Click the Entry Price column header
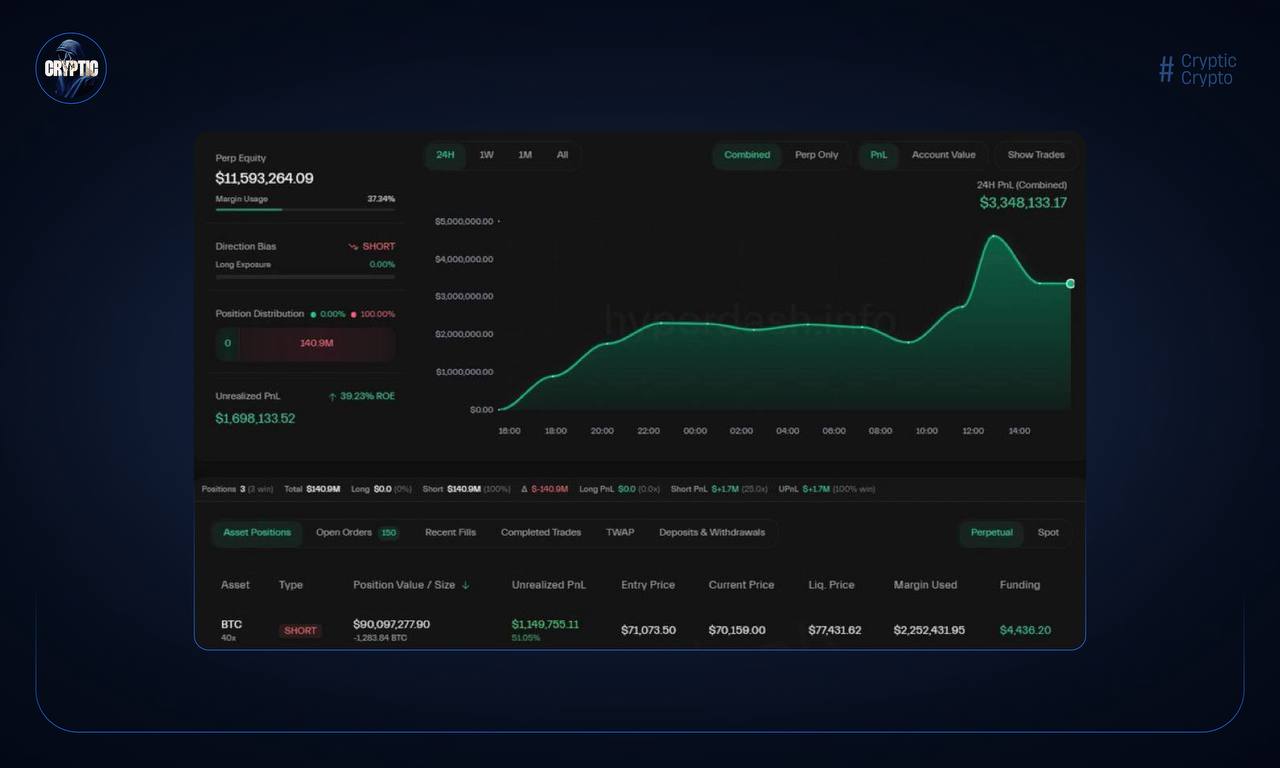The image size is (1280, 768). [x=648, y=585]
